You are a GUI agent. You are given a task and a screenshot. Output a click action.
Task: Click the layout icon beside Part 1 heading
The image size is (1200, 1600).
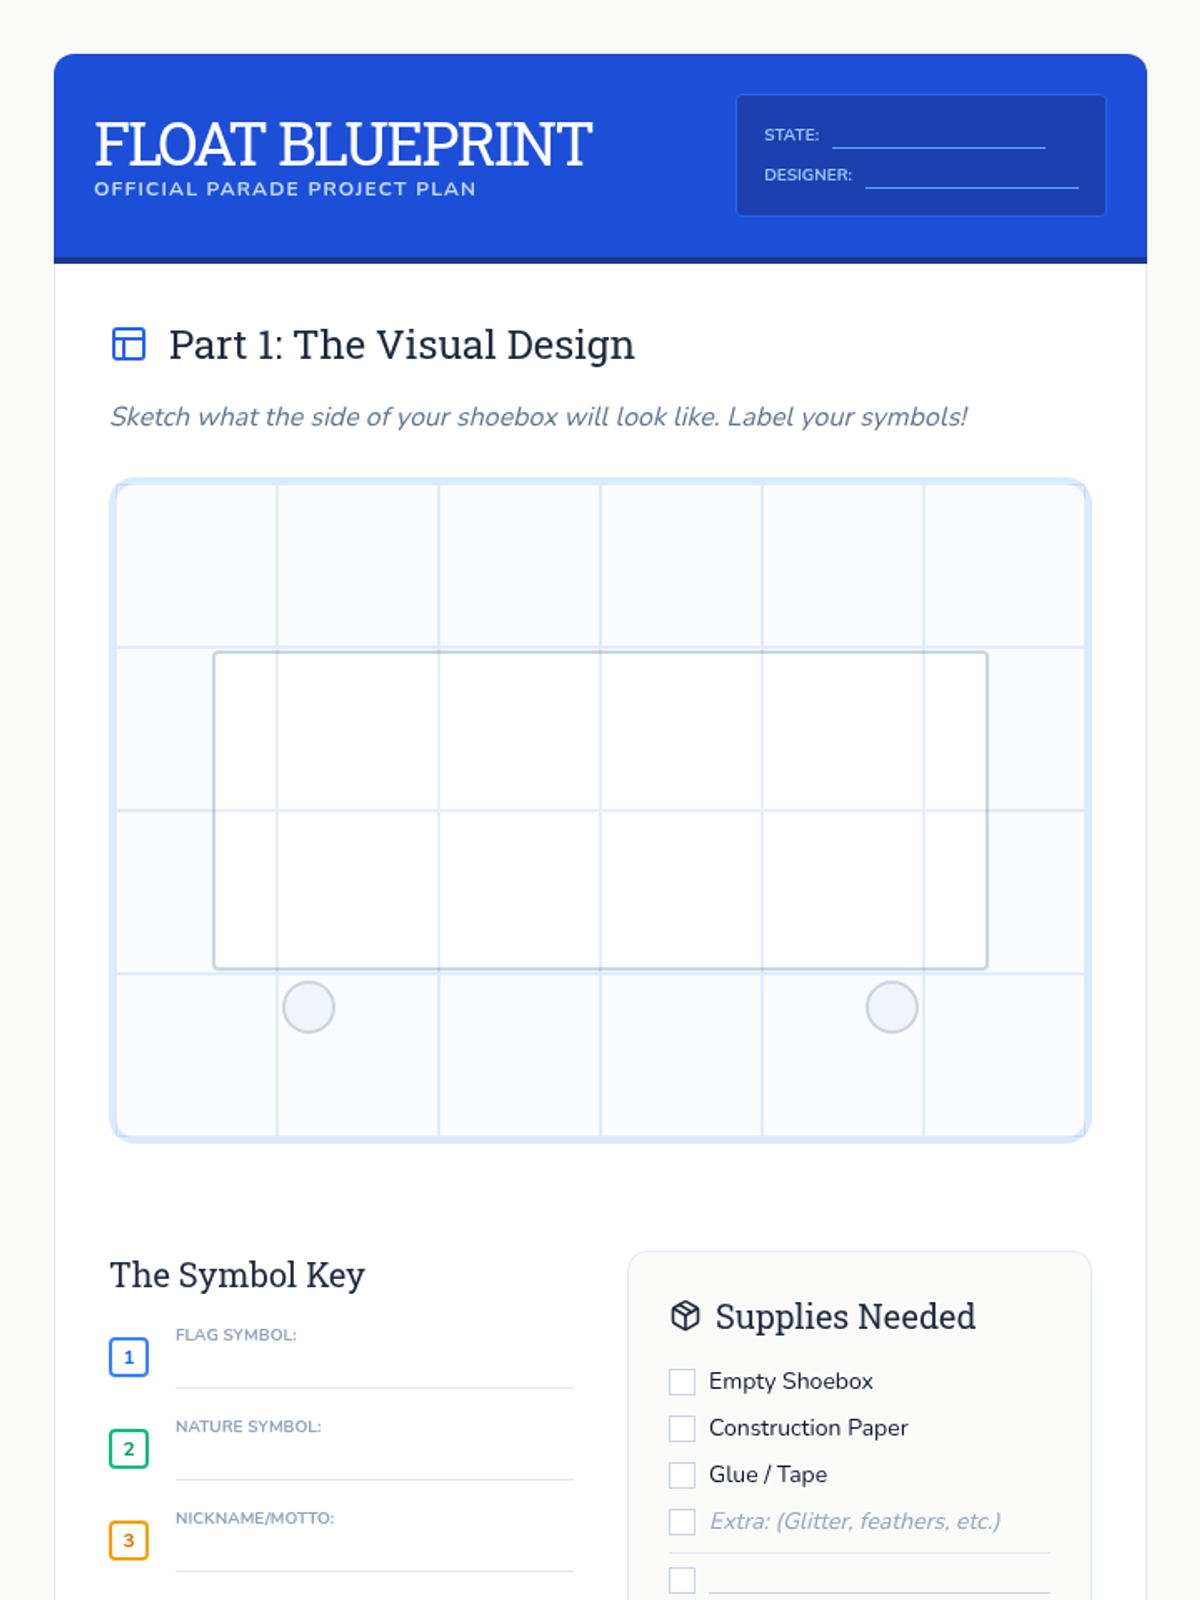128,344
